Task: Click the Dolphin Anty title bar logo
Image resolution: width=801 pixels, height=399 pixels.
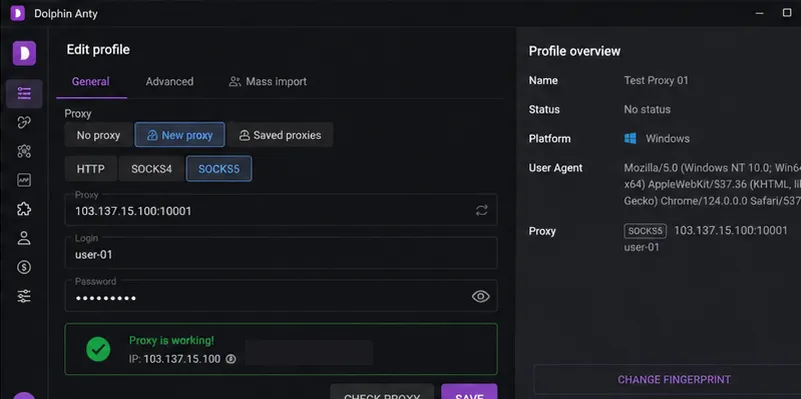Action: tap(17, 13)
